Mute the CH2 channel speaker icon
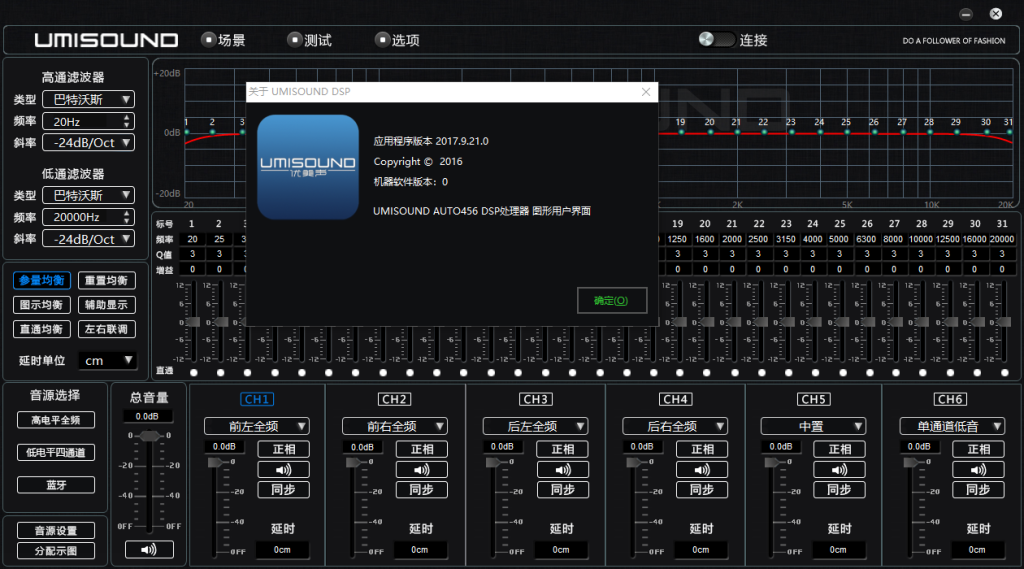1024x569 pixels. tap(422, 470)
